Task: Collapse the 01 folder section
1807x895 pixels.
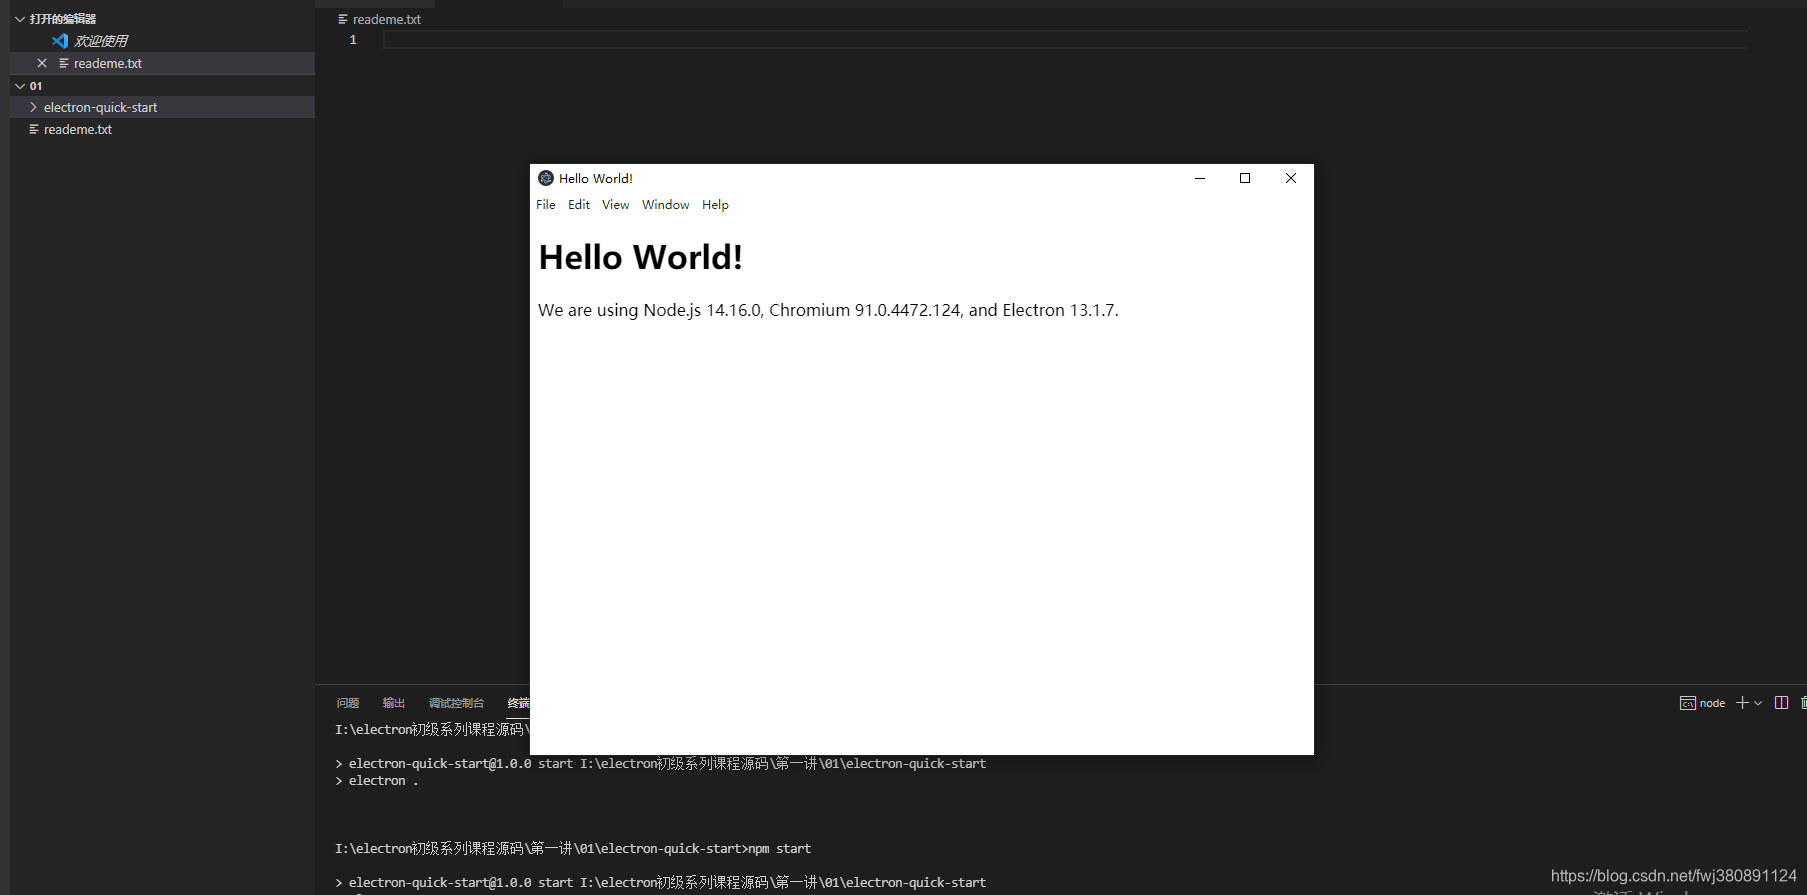Action: click(20, 86)
